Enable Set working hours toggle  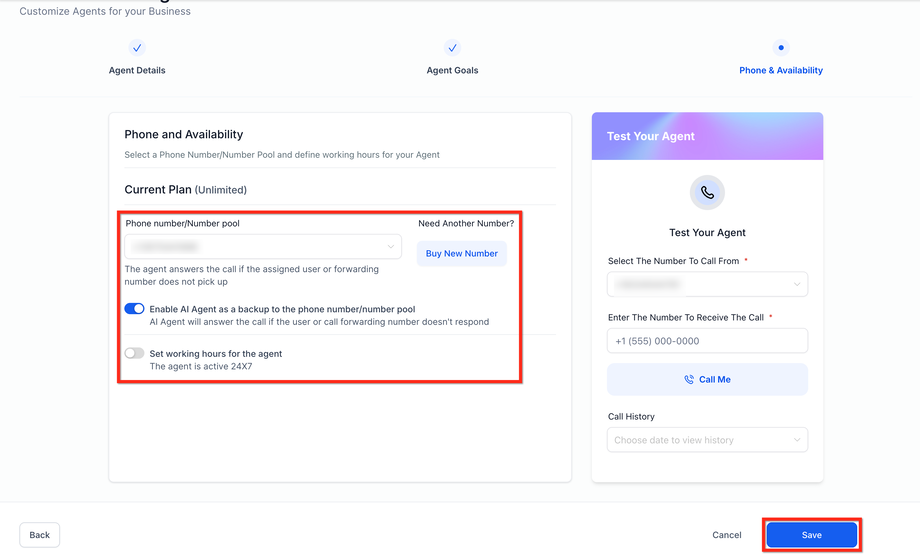[x=134, y=353]
